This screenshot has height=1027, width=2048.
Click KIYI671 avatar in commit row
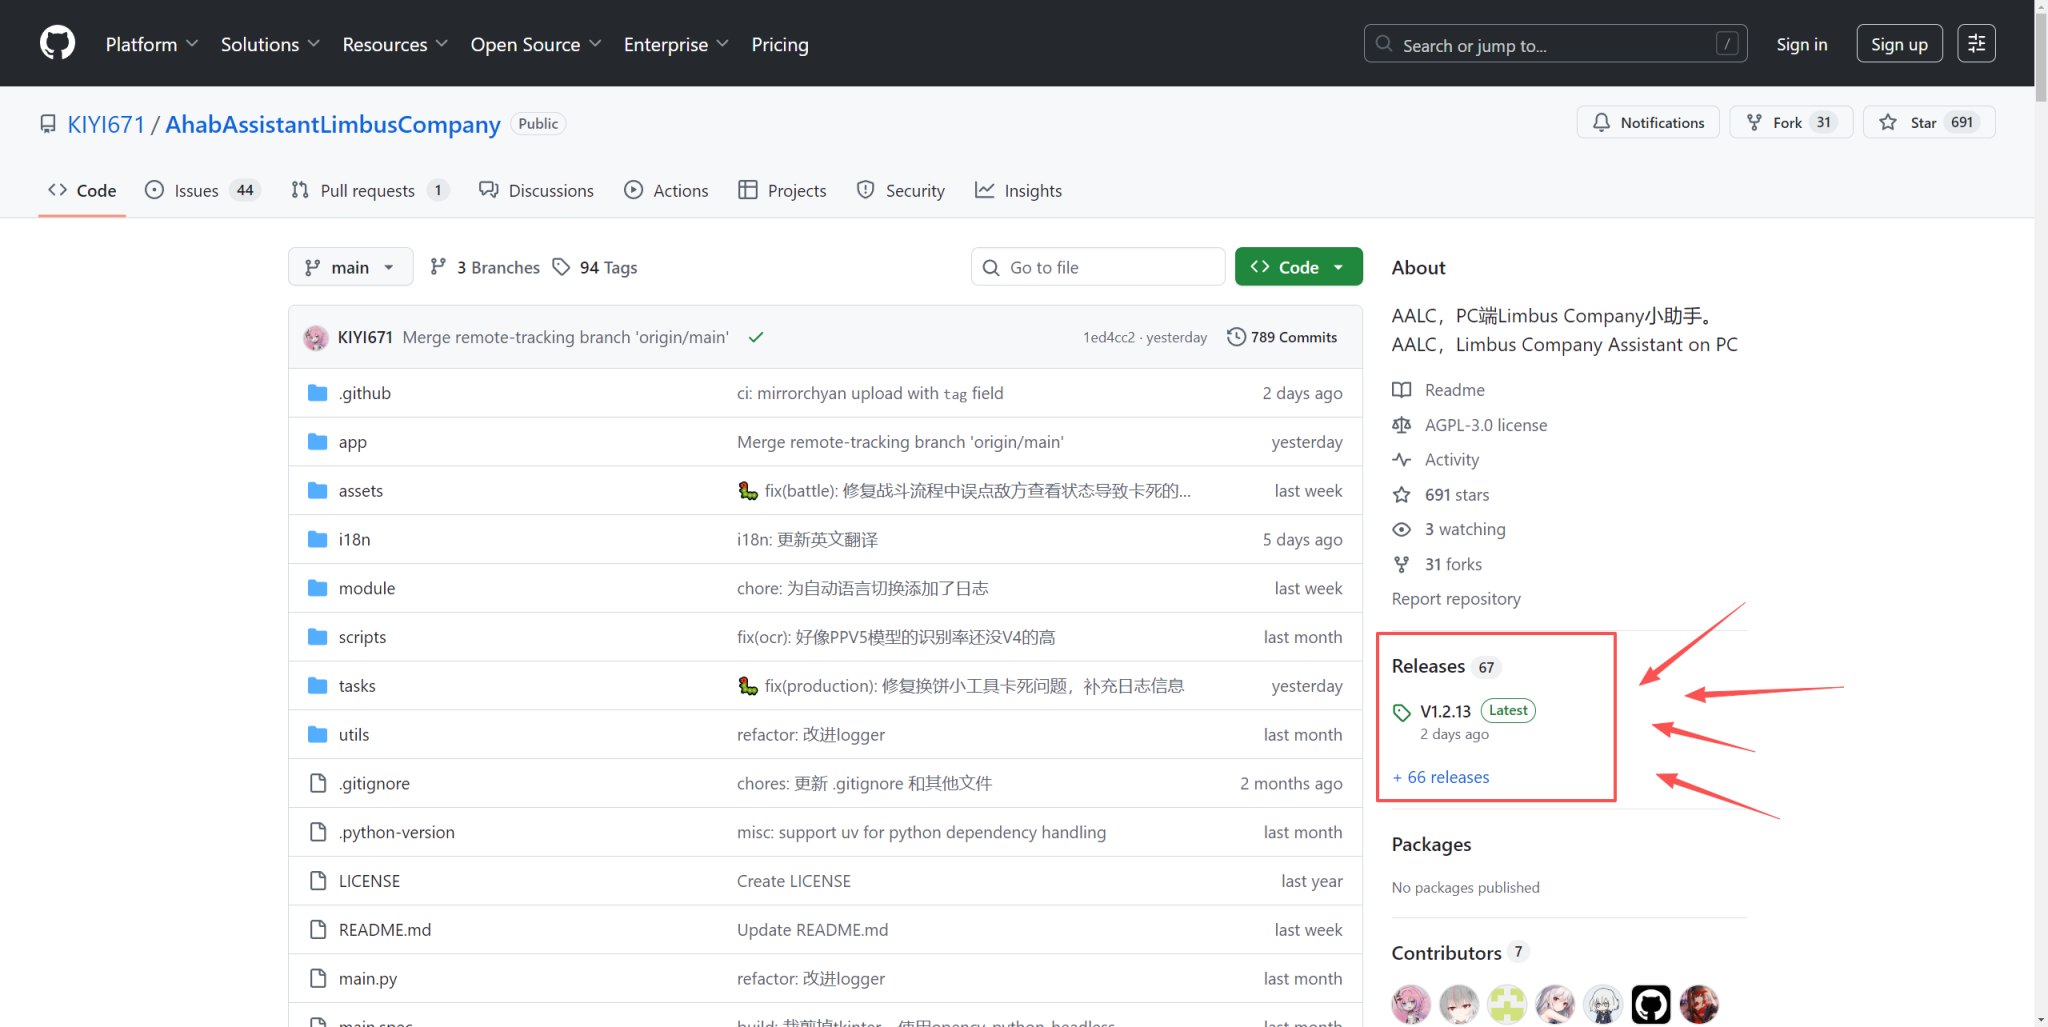[x=316, y=338]
